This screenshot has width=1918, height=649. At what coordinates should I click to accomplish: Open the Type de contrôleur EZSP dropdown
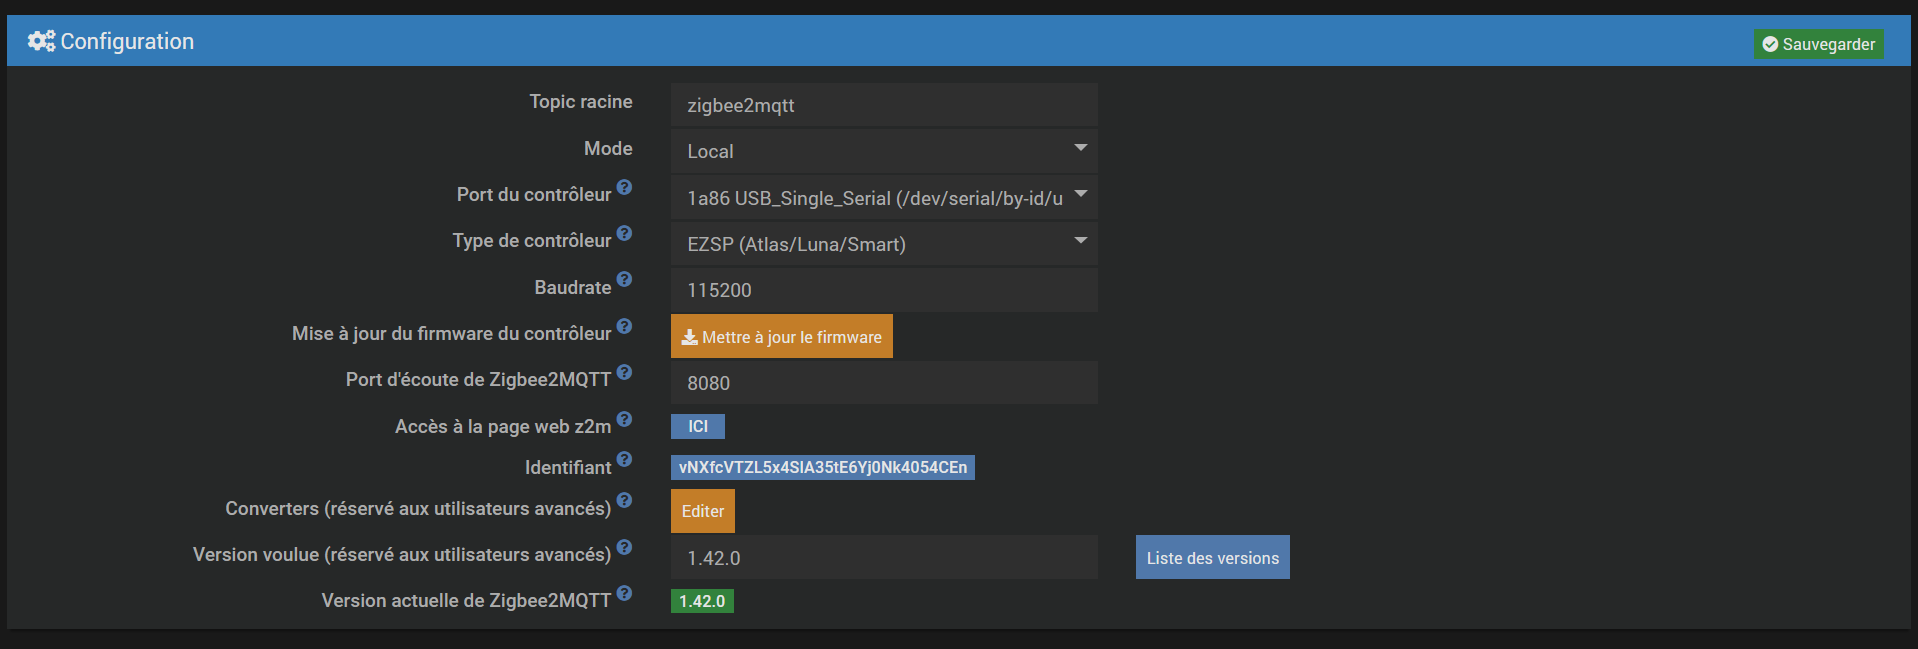click(x=883, y=244)
